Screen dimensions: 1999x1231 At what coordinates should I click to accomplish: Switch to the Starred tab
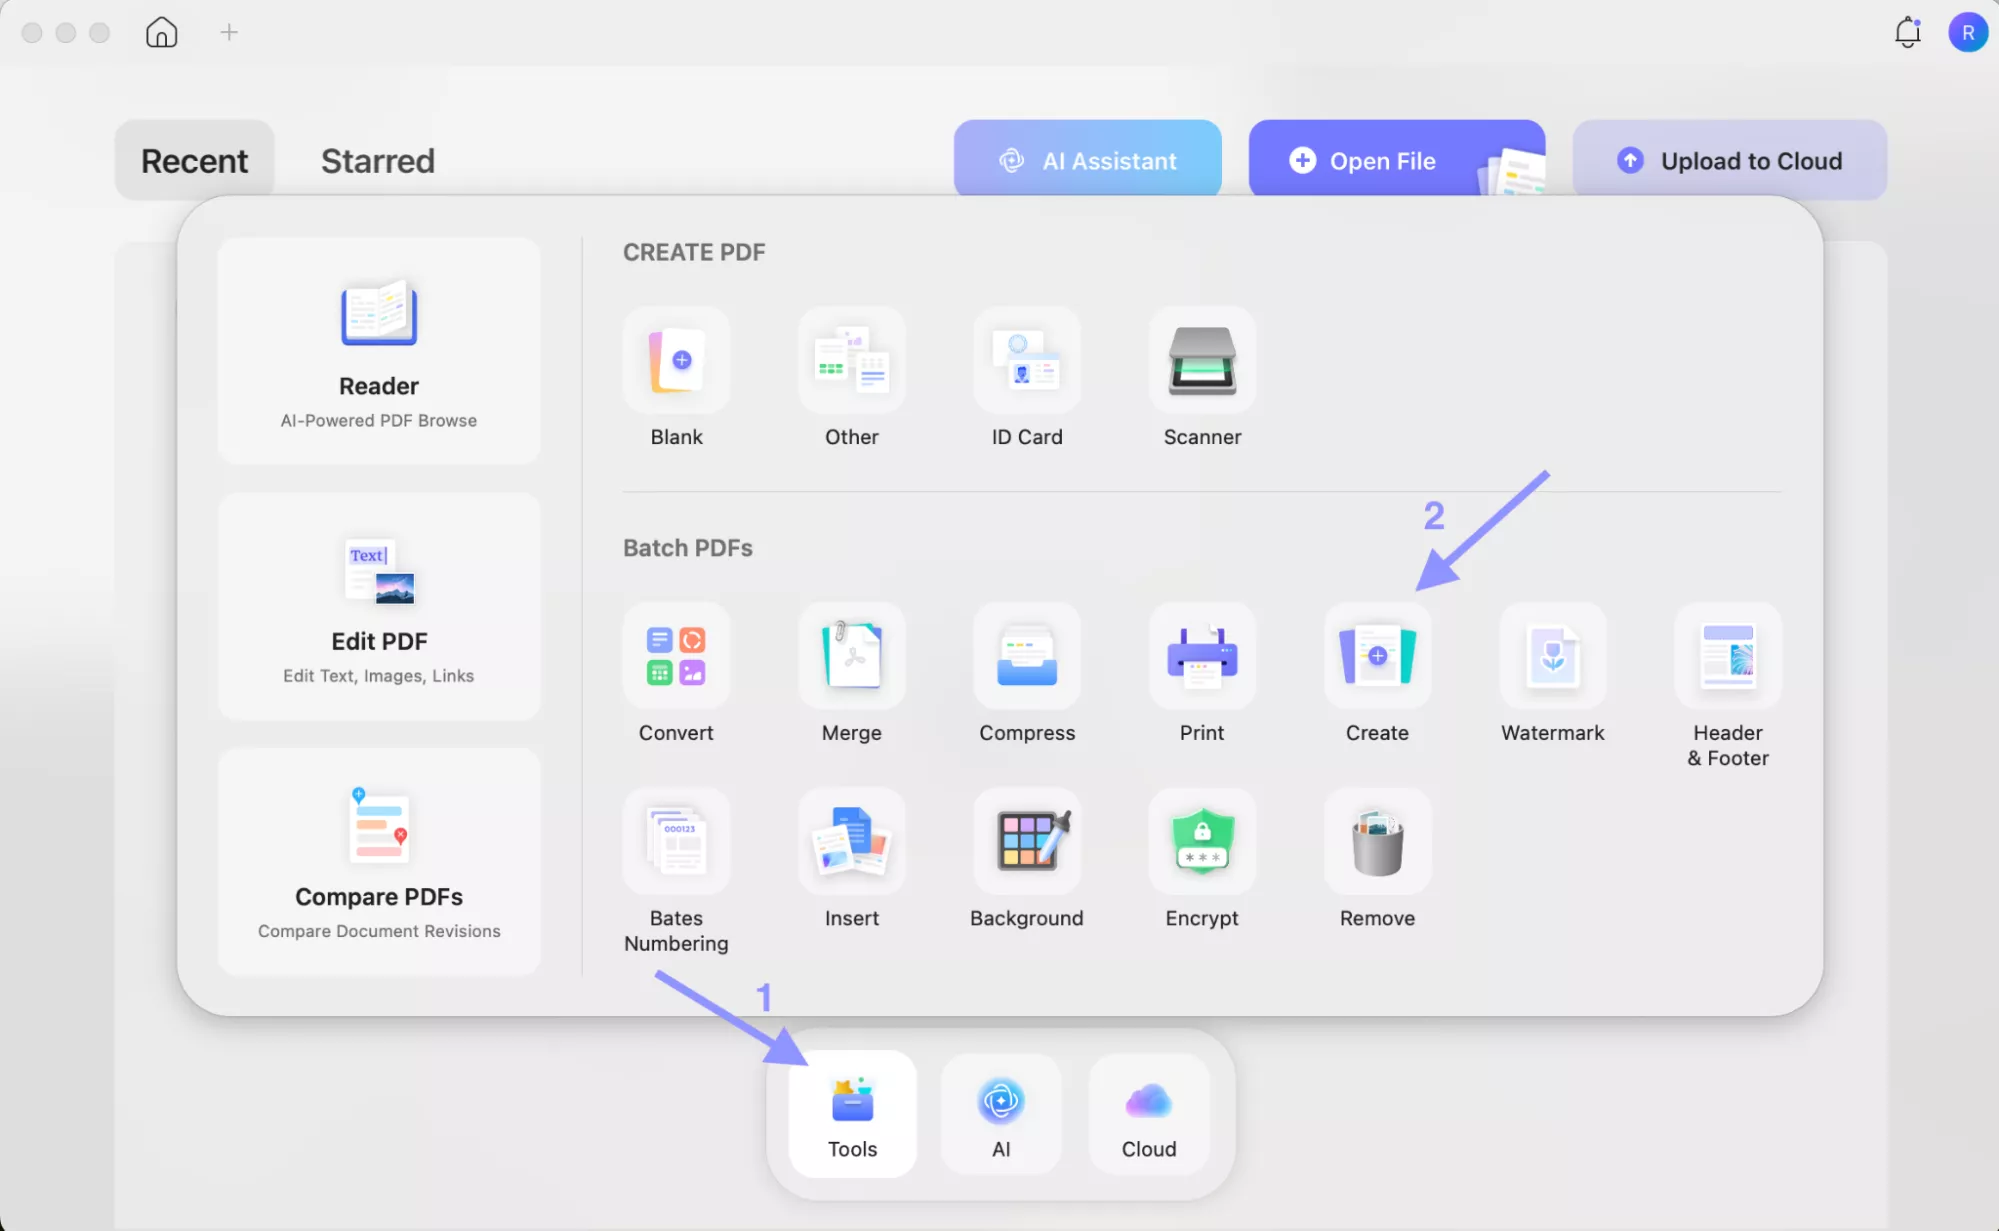(377, 160)
